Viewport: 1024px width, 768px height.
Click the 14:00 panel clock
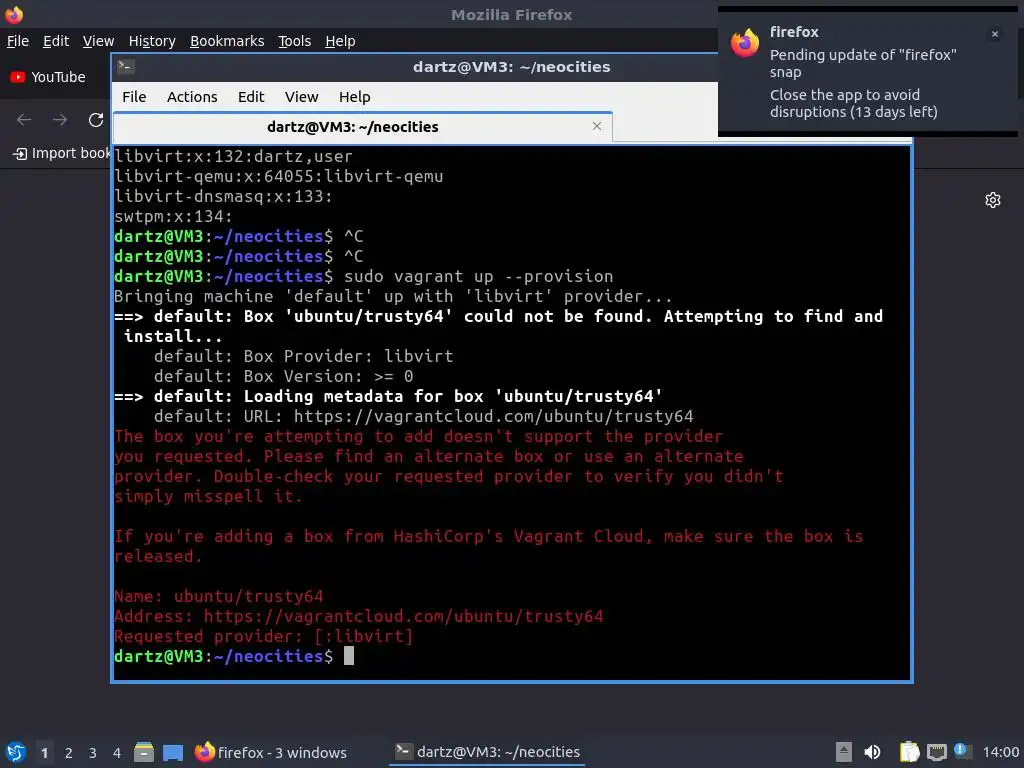click(x=1000, y=752)
